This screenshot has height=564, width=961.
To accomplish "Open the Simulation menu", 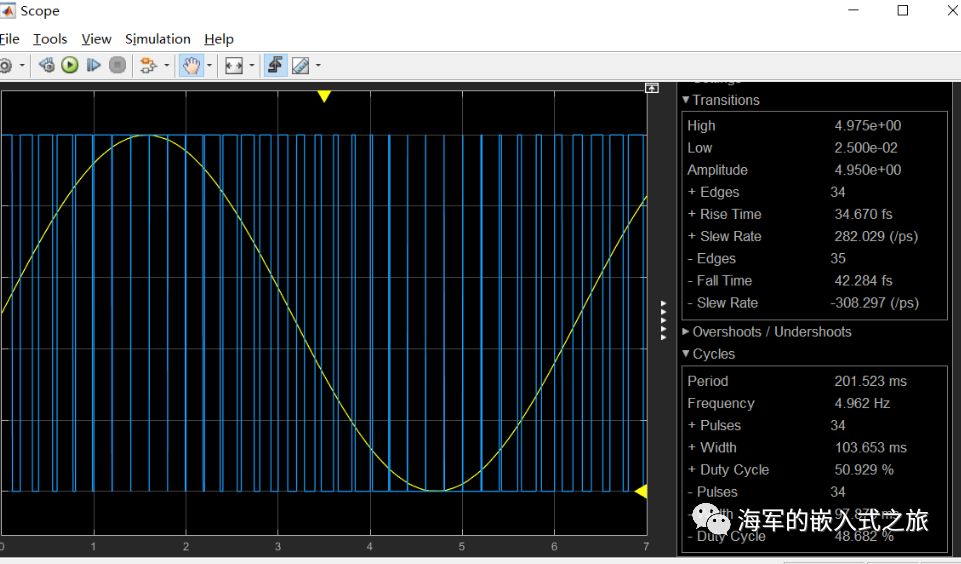I will point(157,39).
